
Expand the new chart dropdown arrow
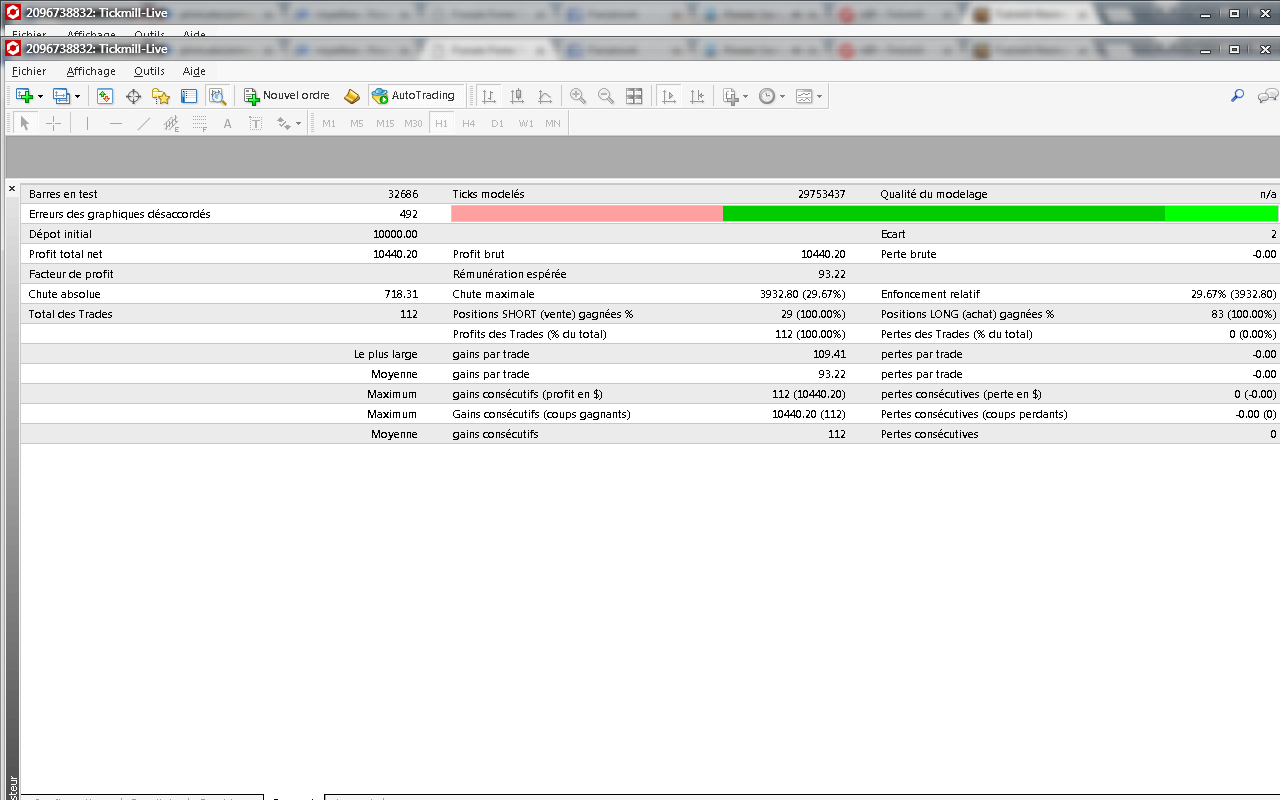[x=41, y=97]
